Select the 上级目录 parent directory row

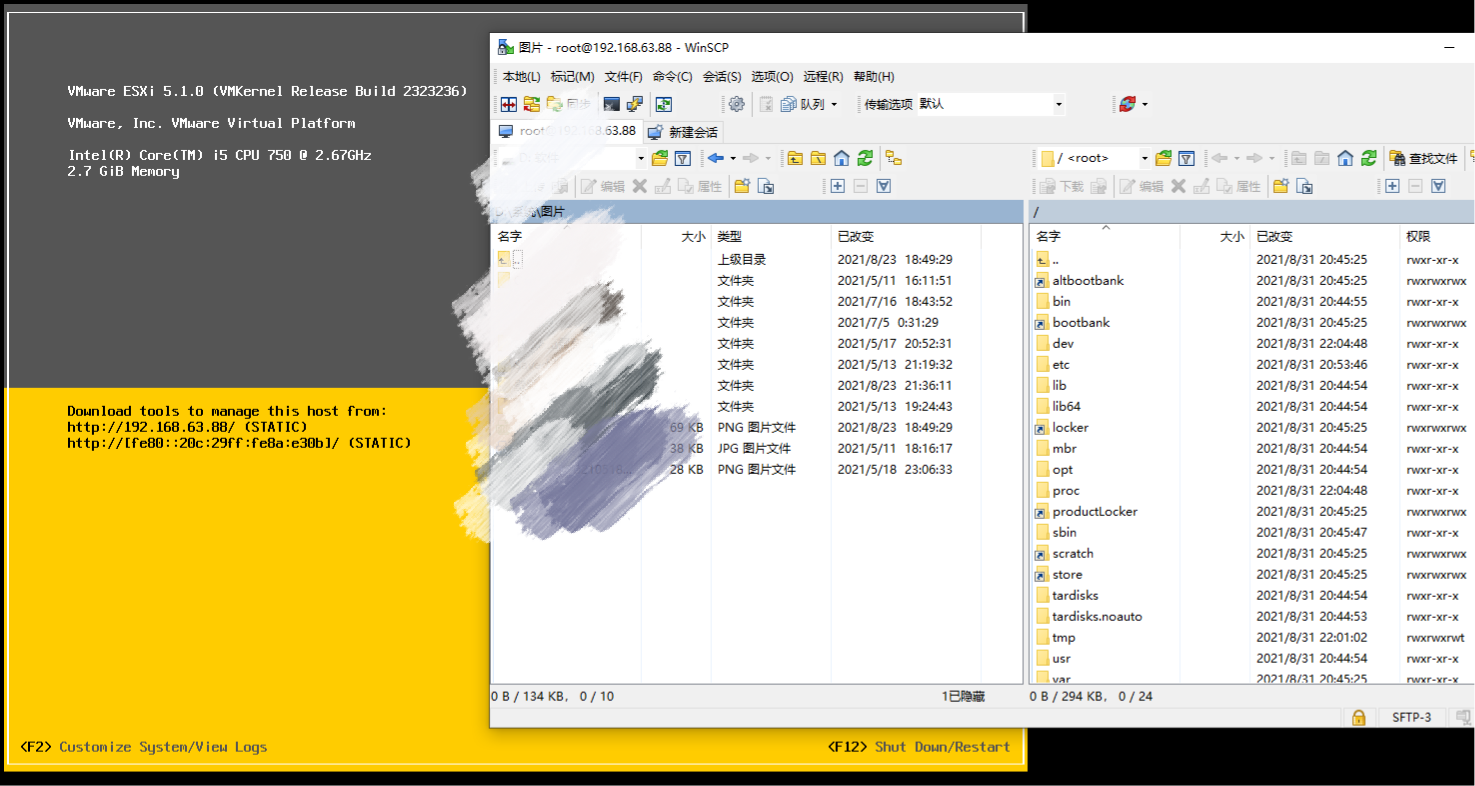(x=756, y=260)
